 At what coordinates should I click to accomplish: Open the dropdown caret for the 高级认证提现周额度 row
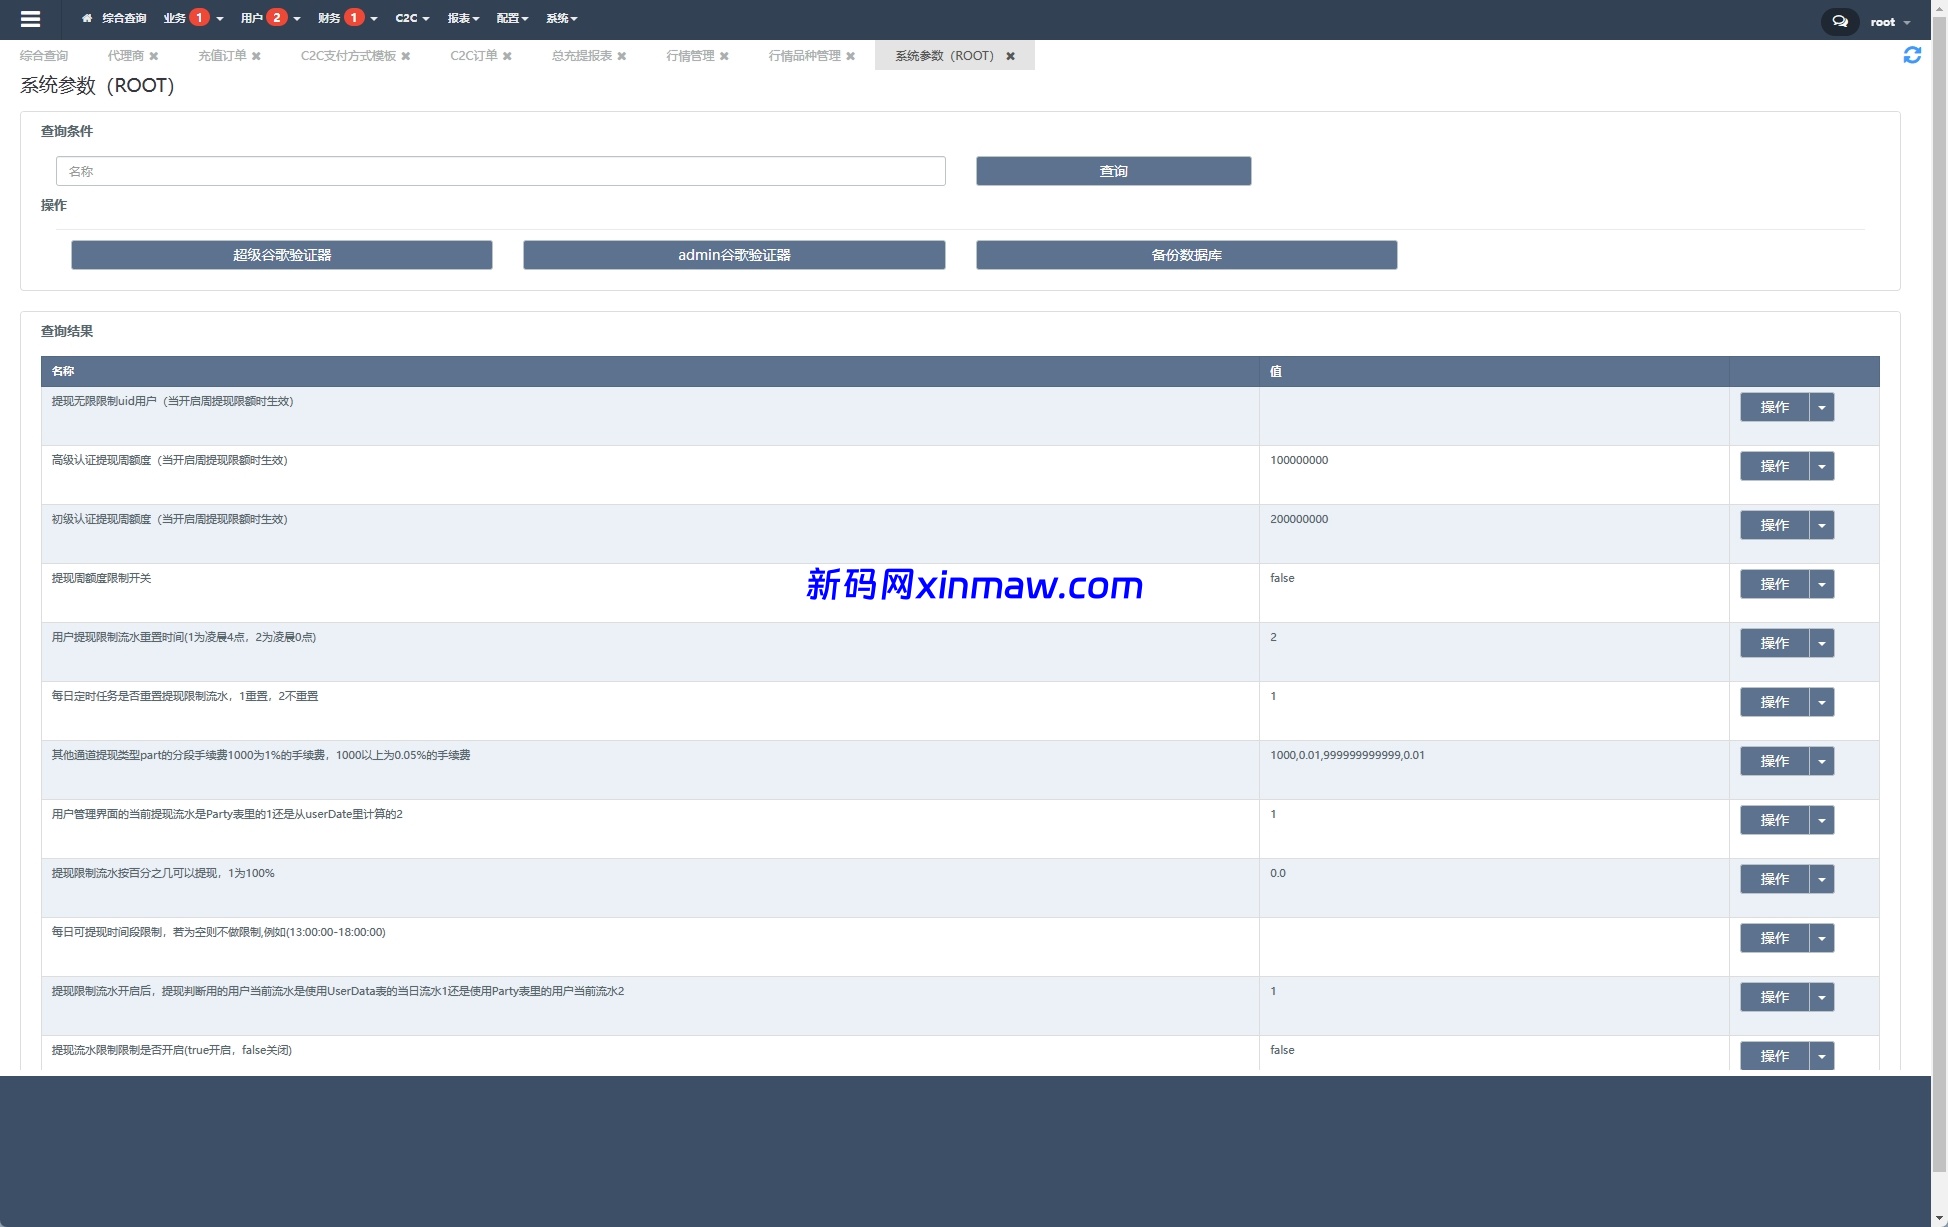click(x=1821, y=466)
